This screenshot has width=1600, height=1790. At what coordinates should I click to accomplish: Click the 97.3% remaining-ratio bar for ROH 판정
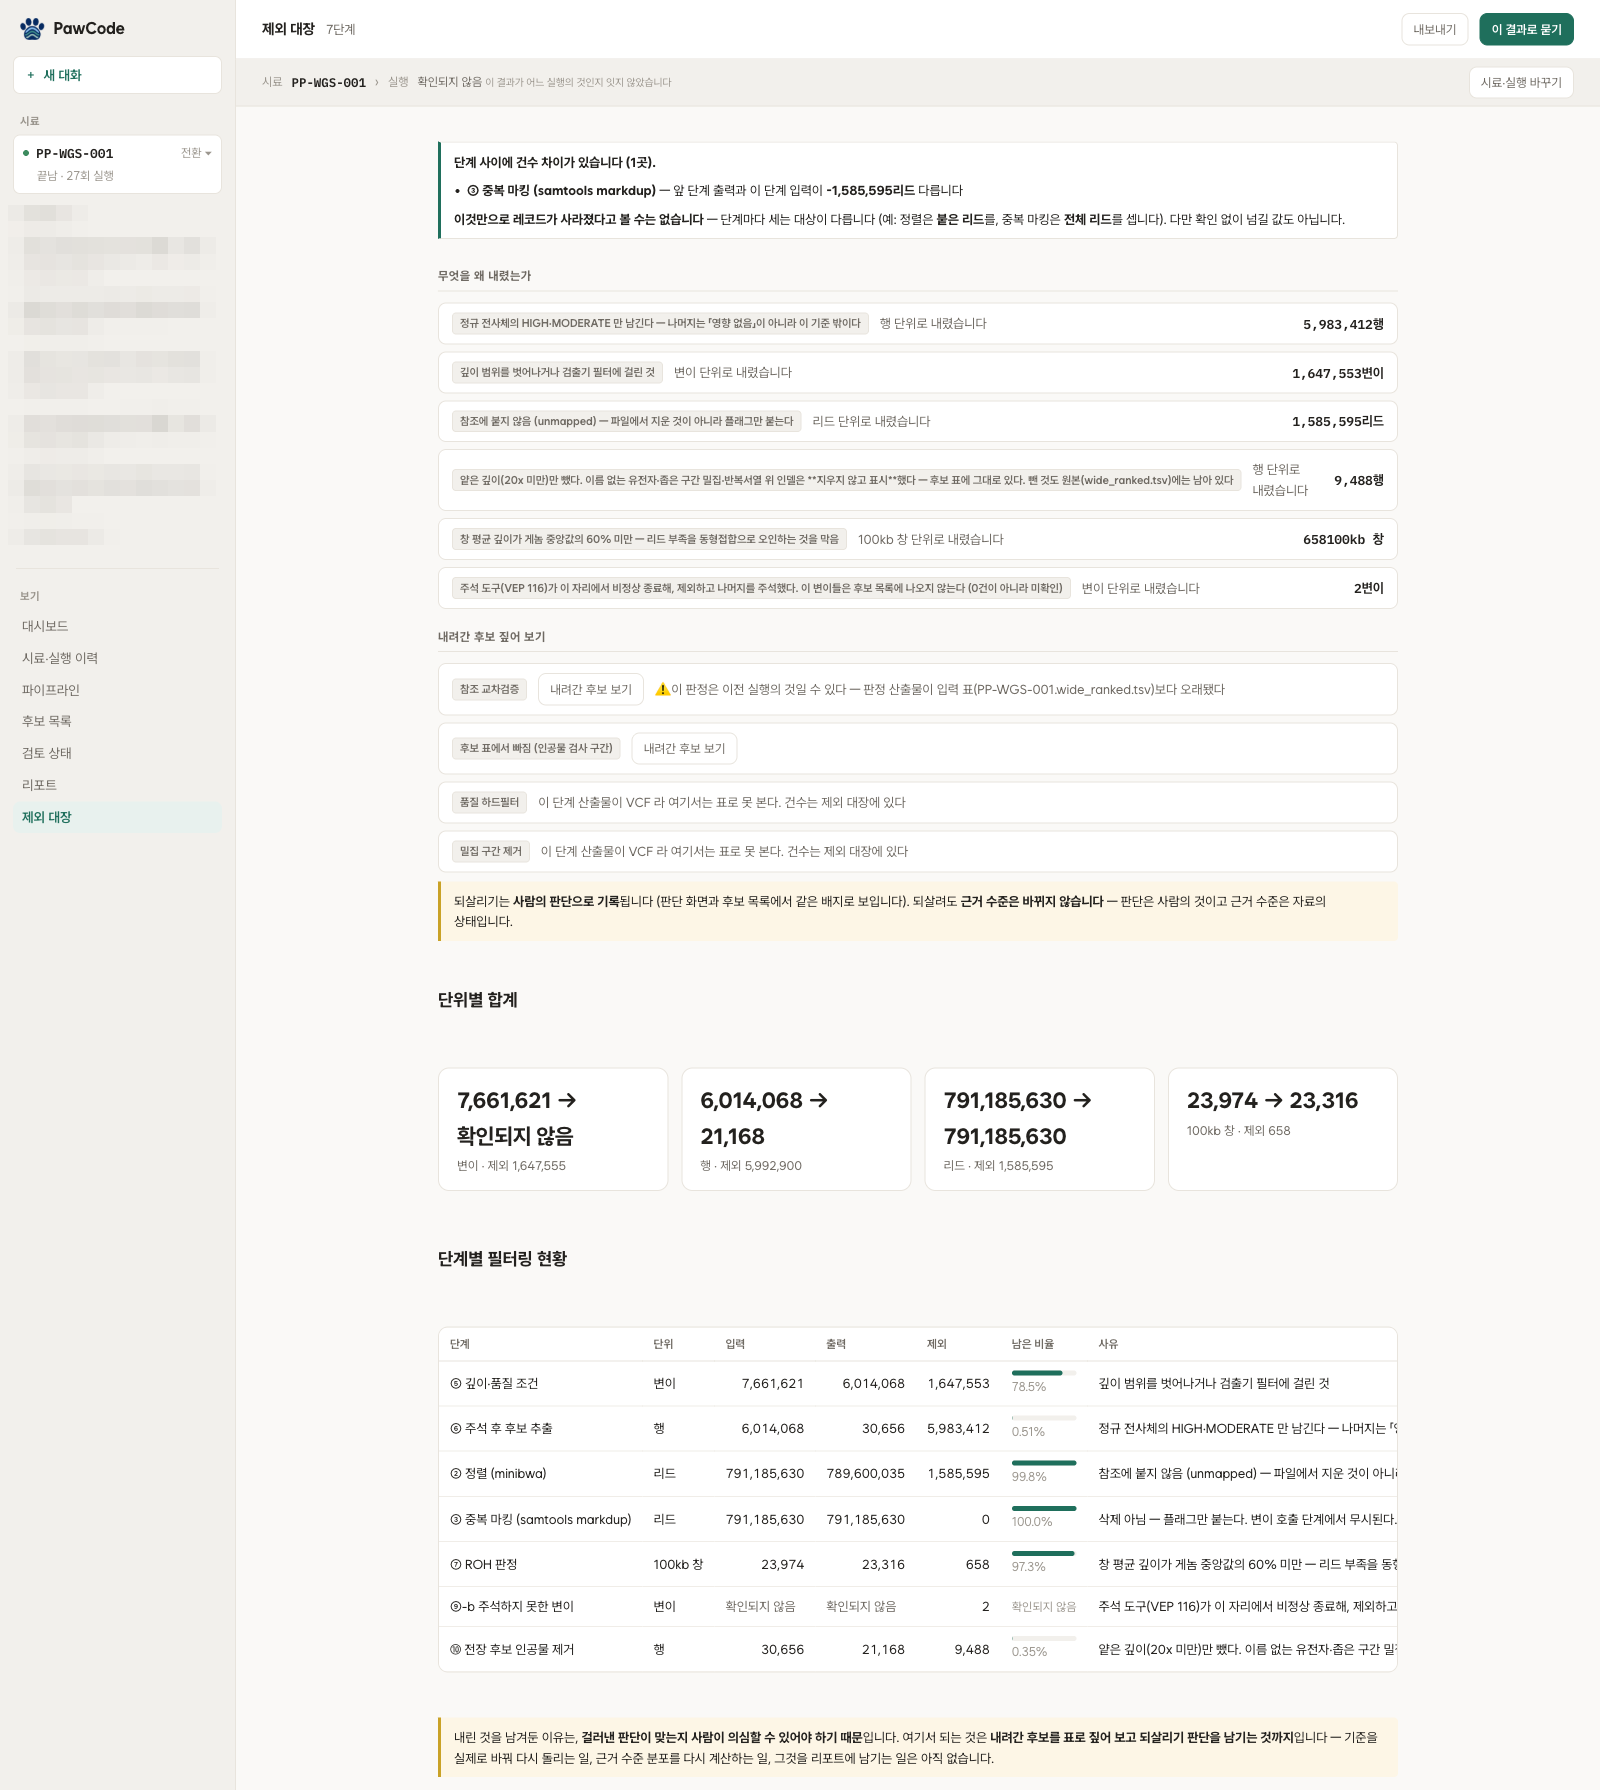click(1044, 1553)
